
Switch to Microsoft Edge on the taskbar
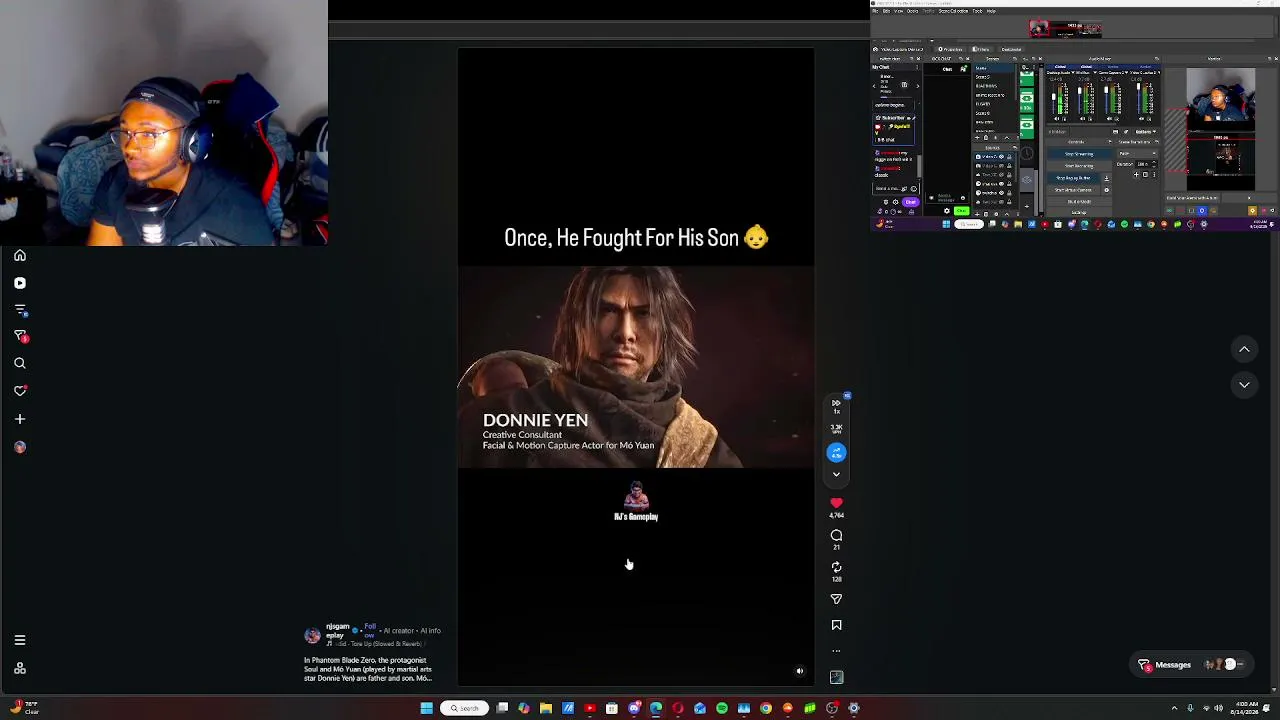click(656, 708)
